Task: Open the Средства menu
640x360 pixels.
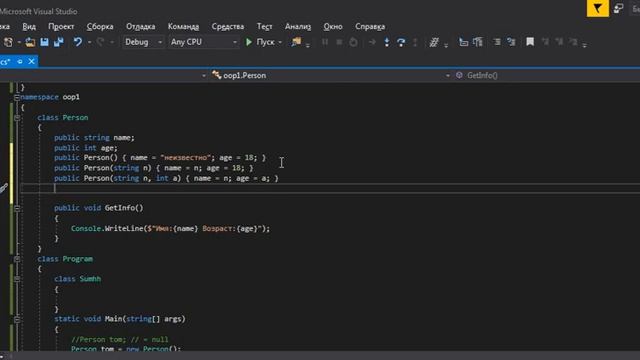Action: 228,27
